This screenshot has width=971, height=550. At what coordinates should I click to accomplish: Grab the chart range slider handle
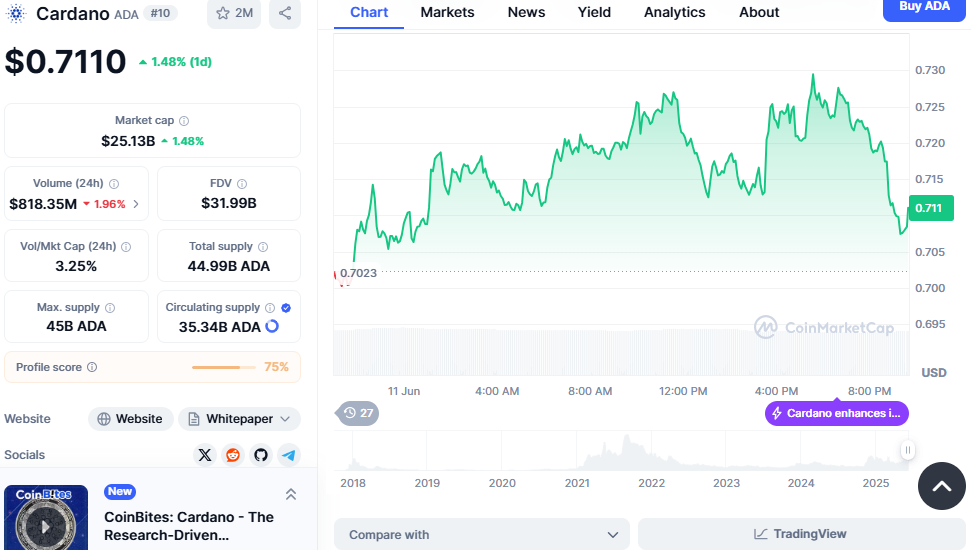(908, 450)
